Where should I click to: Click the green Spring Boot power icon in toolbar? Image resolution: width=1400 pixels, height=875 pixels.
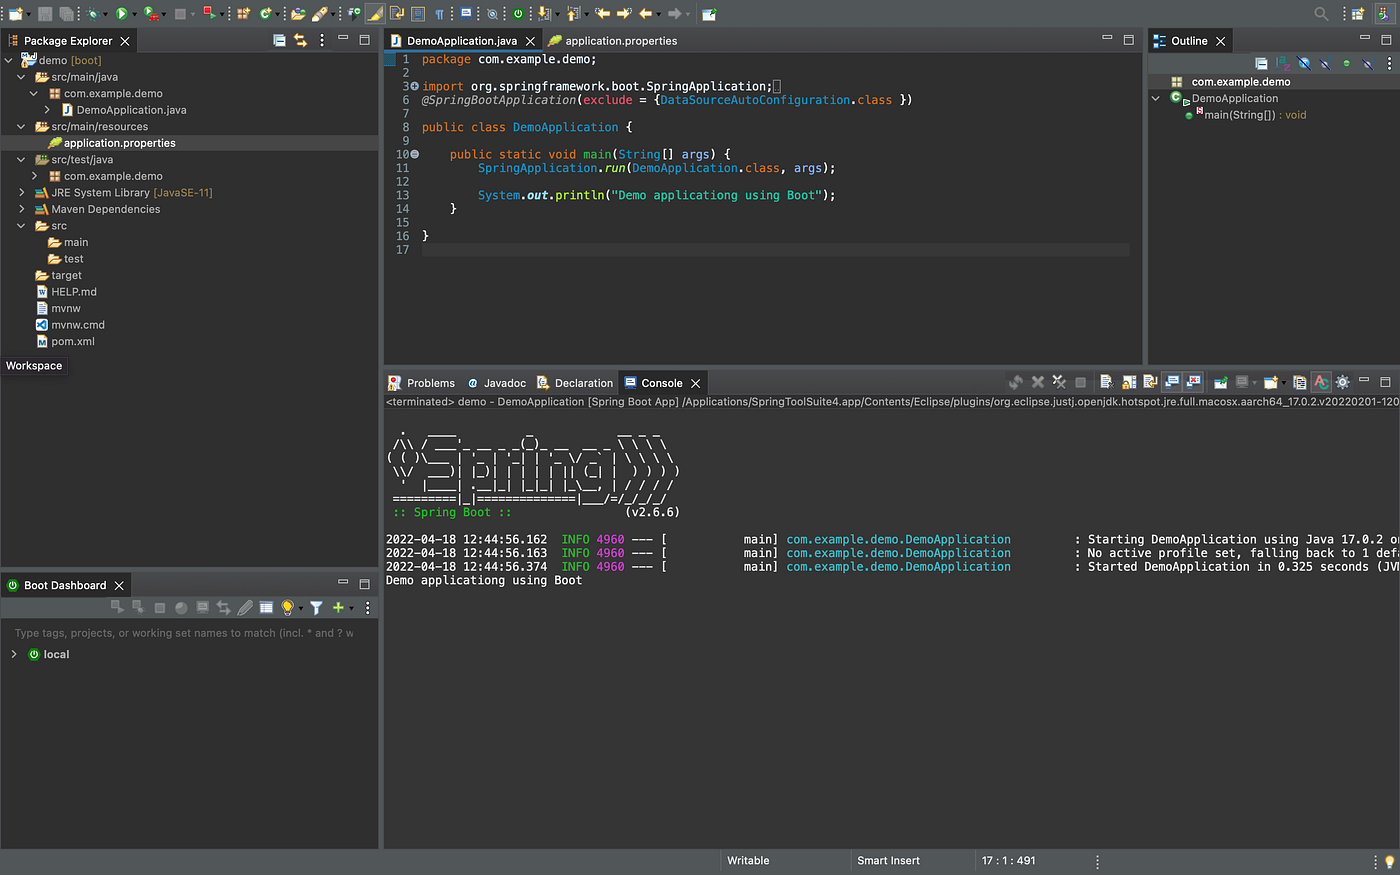pos(518,14)
